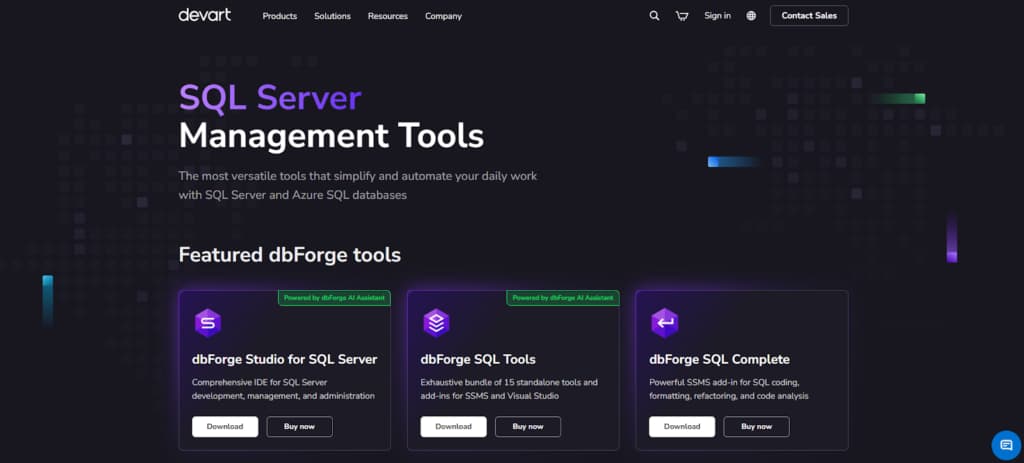Click the dbForge Studio for SQL Server icon
The image size is (1024, 463).
point(208,323)
